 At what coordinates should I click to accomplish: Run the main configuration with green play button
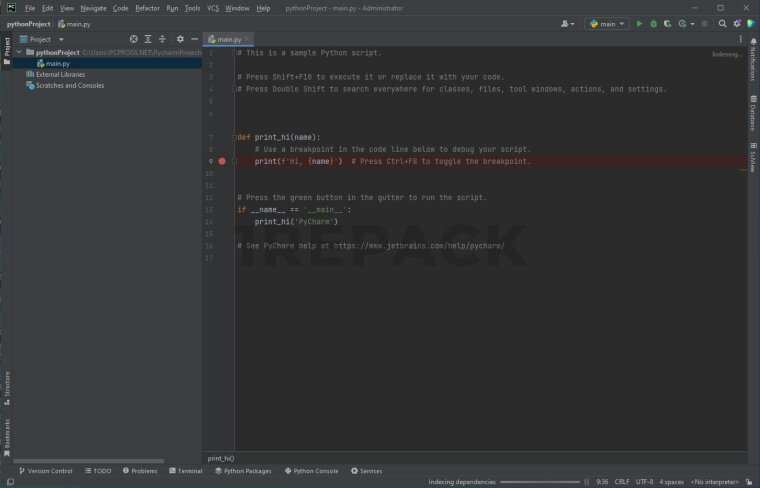coord(640,23)
